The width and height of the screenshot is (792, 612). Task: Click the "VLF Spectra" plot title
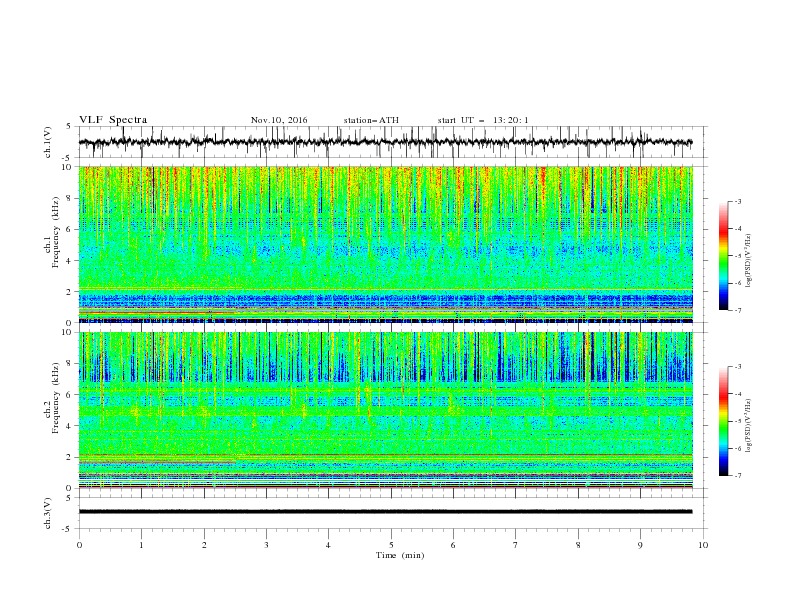pos(113,120)
